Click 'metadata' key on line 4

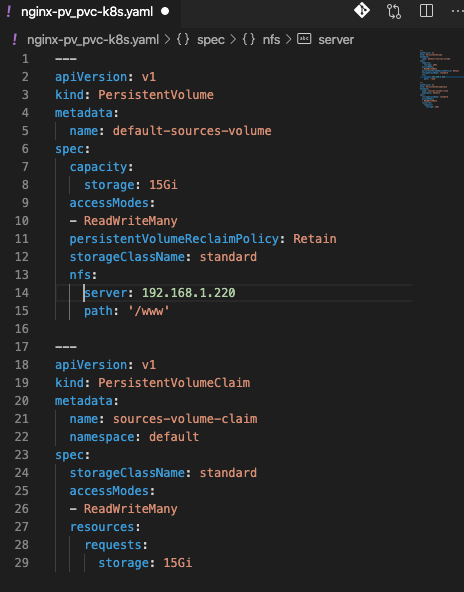84,113
